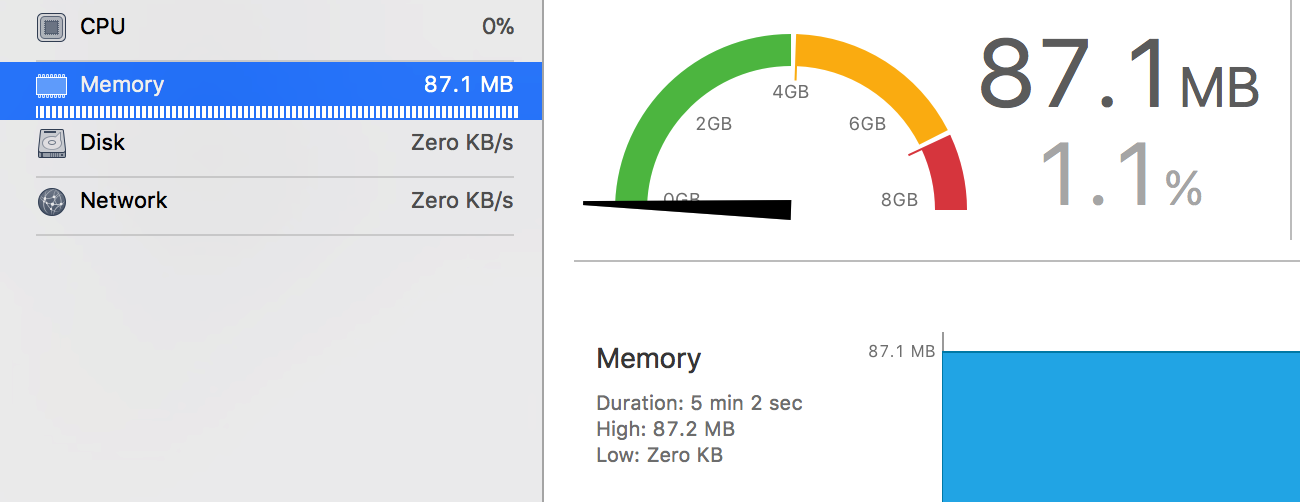This screenshot has width=1300, height=502.
Task: Click the Memory row's 87.1 MB value
Action: coord(468,85)
